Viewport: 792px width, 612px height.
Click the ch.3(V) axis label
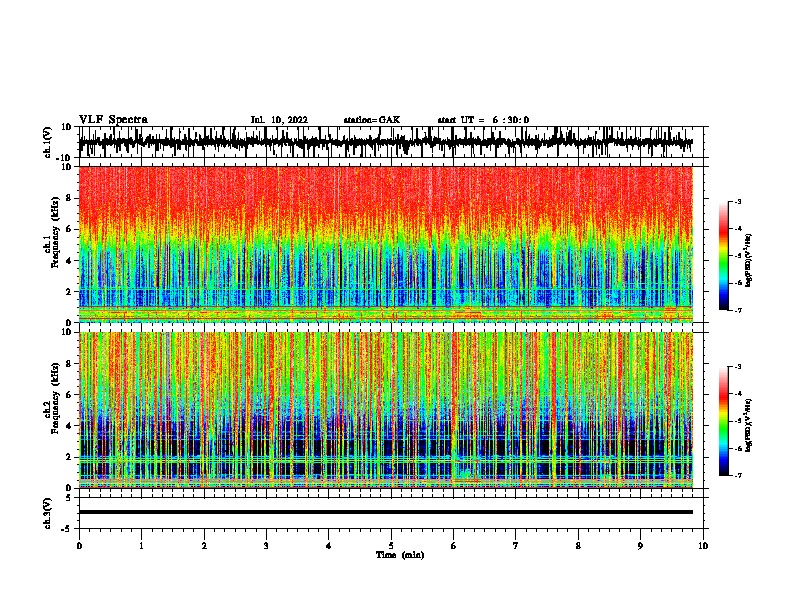(x=48, y=513)
